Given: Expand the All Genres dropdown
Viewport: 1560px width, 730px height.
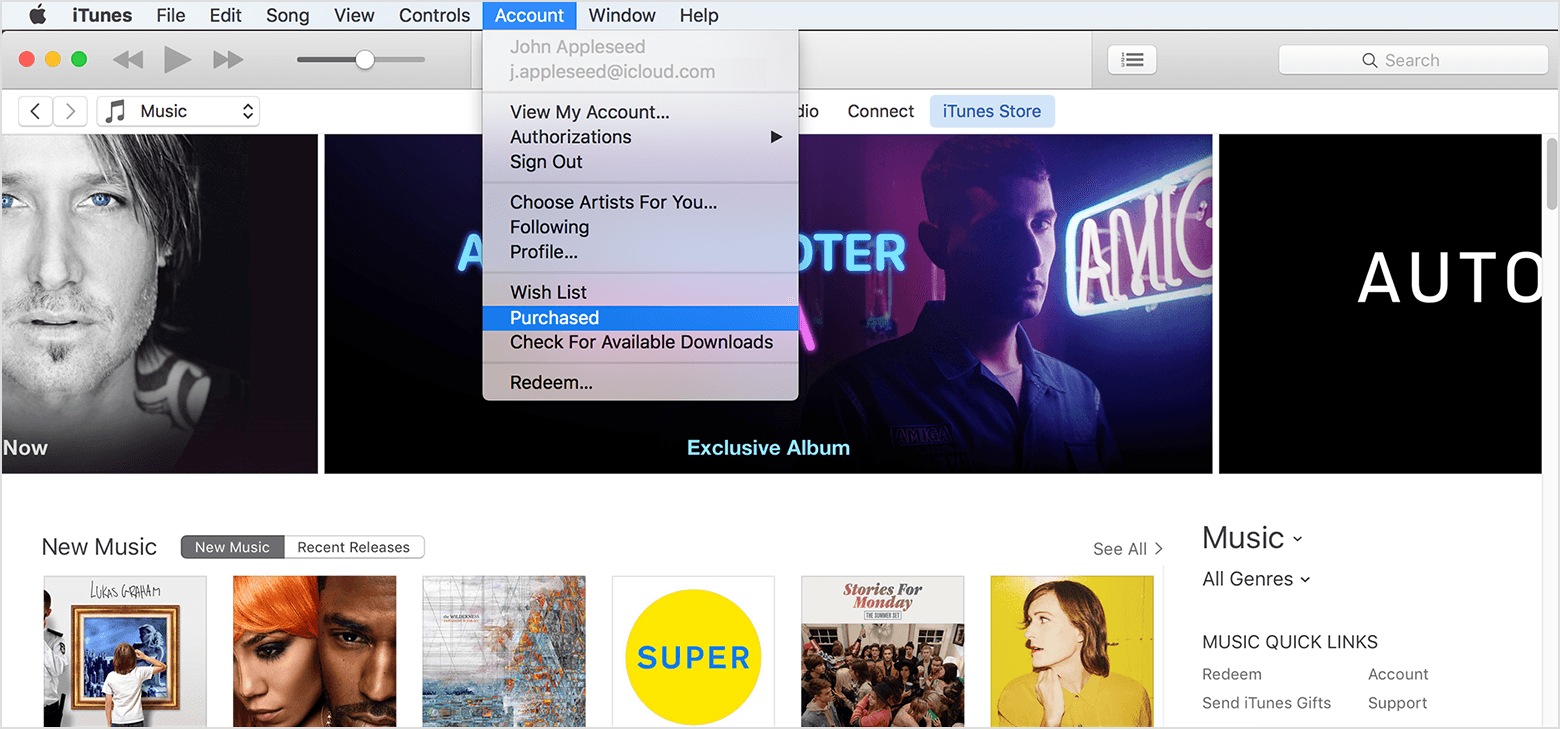Looking at the screenshot, I should click(x=1256, y=579).
